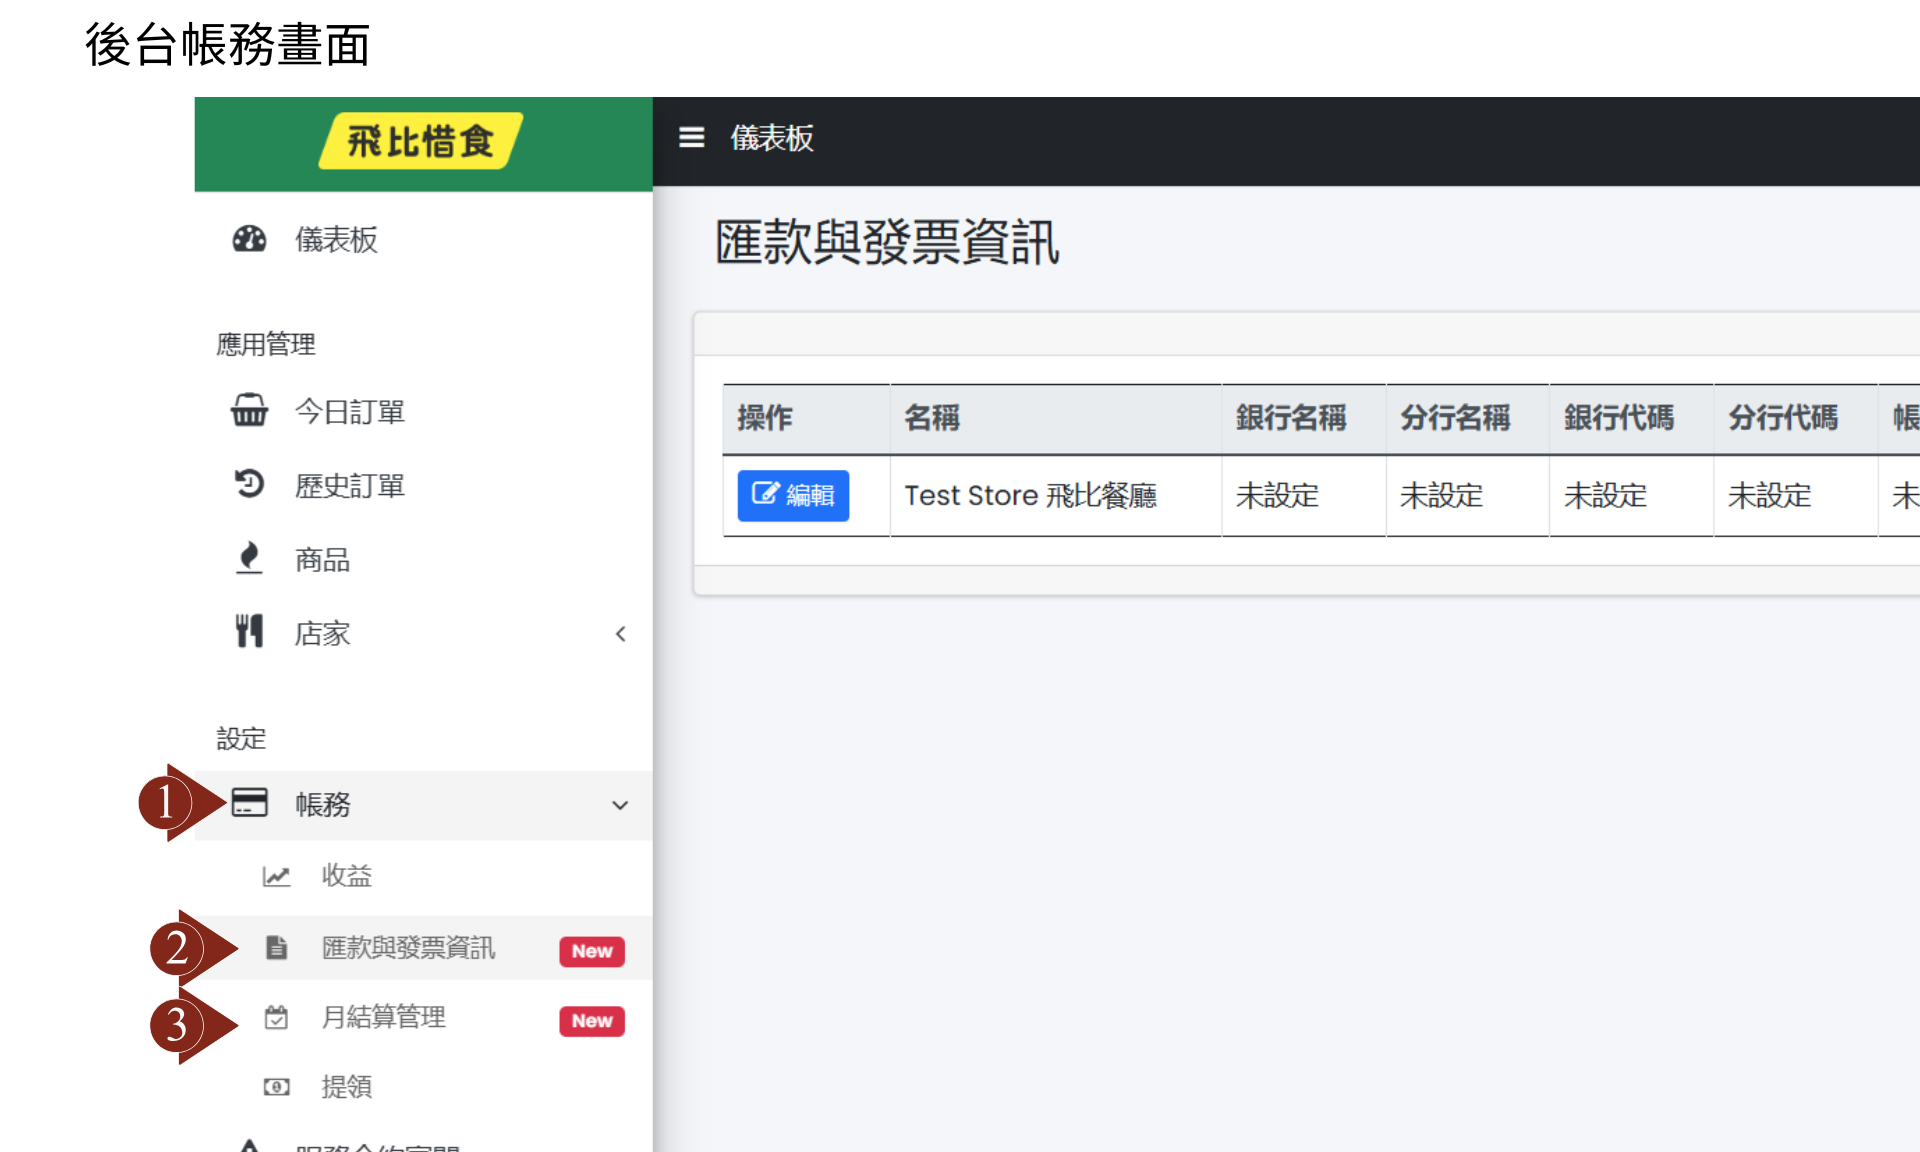Screen dimensions: 1920x1152
Task: Click the 儀表板 title in top bar
Action: pos(772,138)
